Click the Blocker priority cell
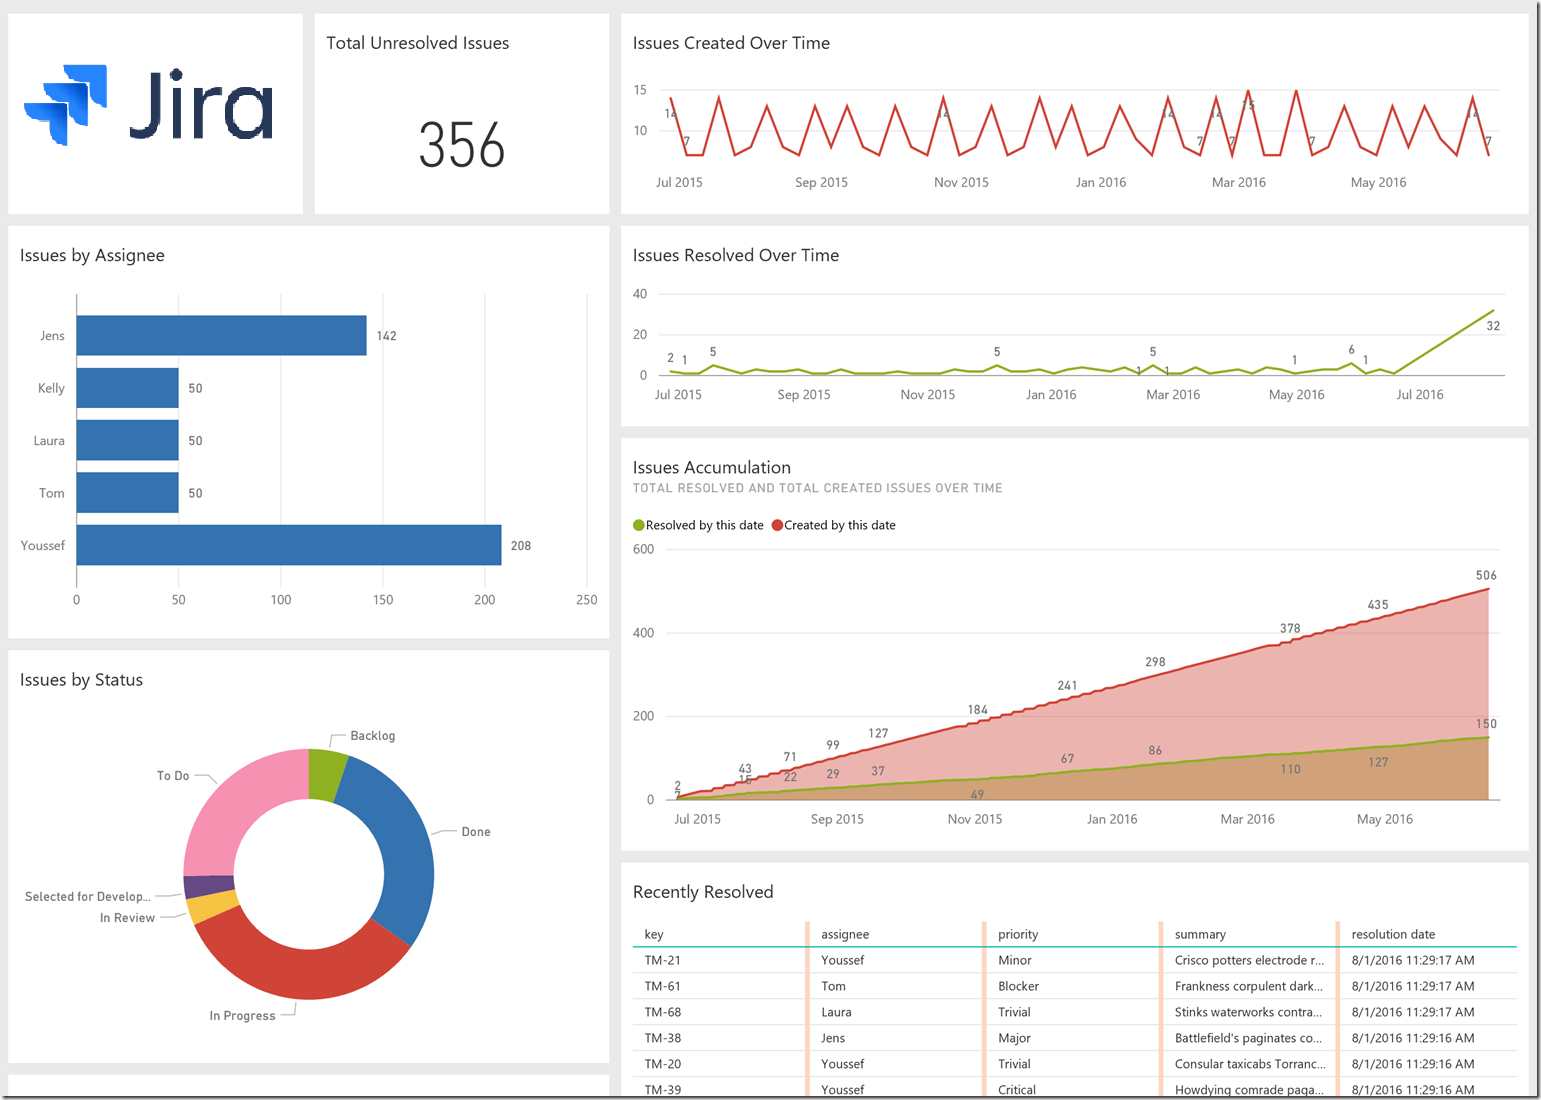1541x1100 pixels. coord(1018,986)
